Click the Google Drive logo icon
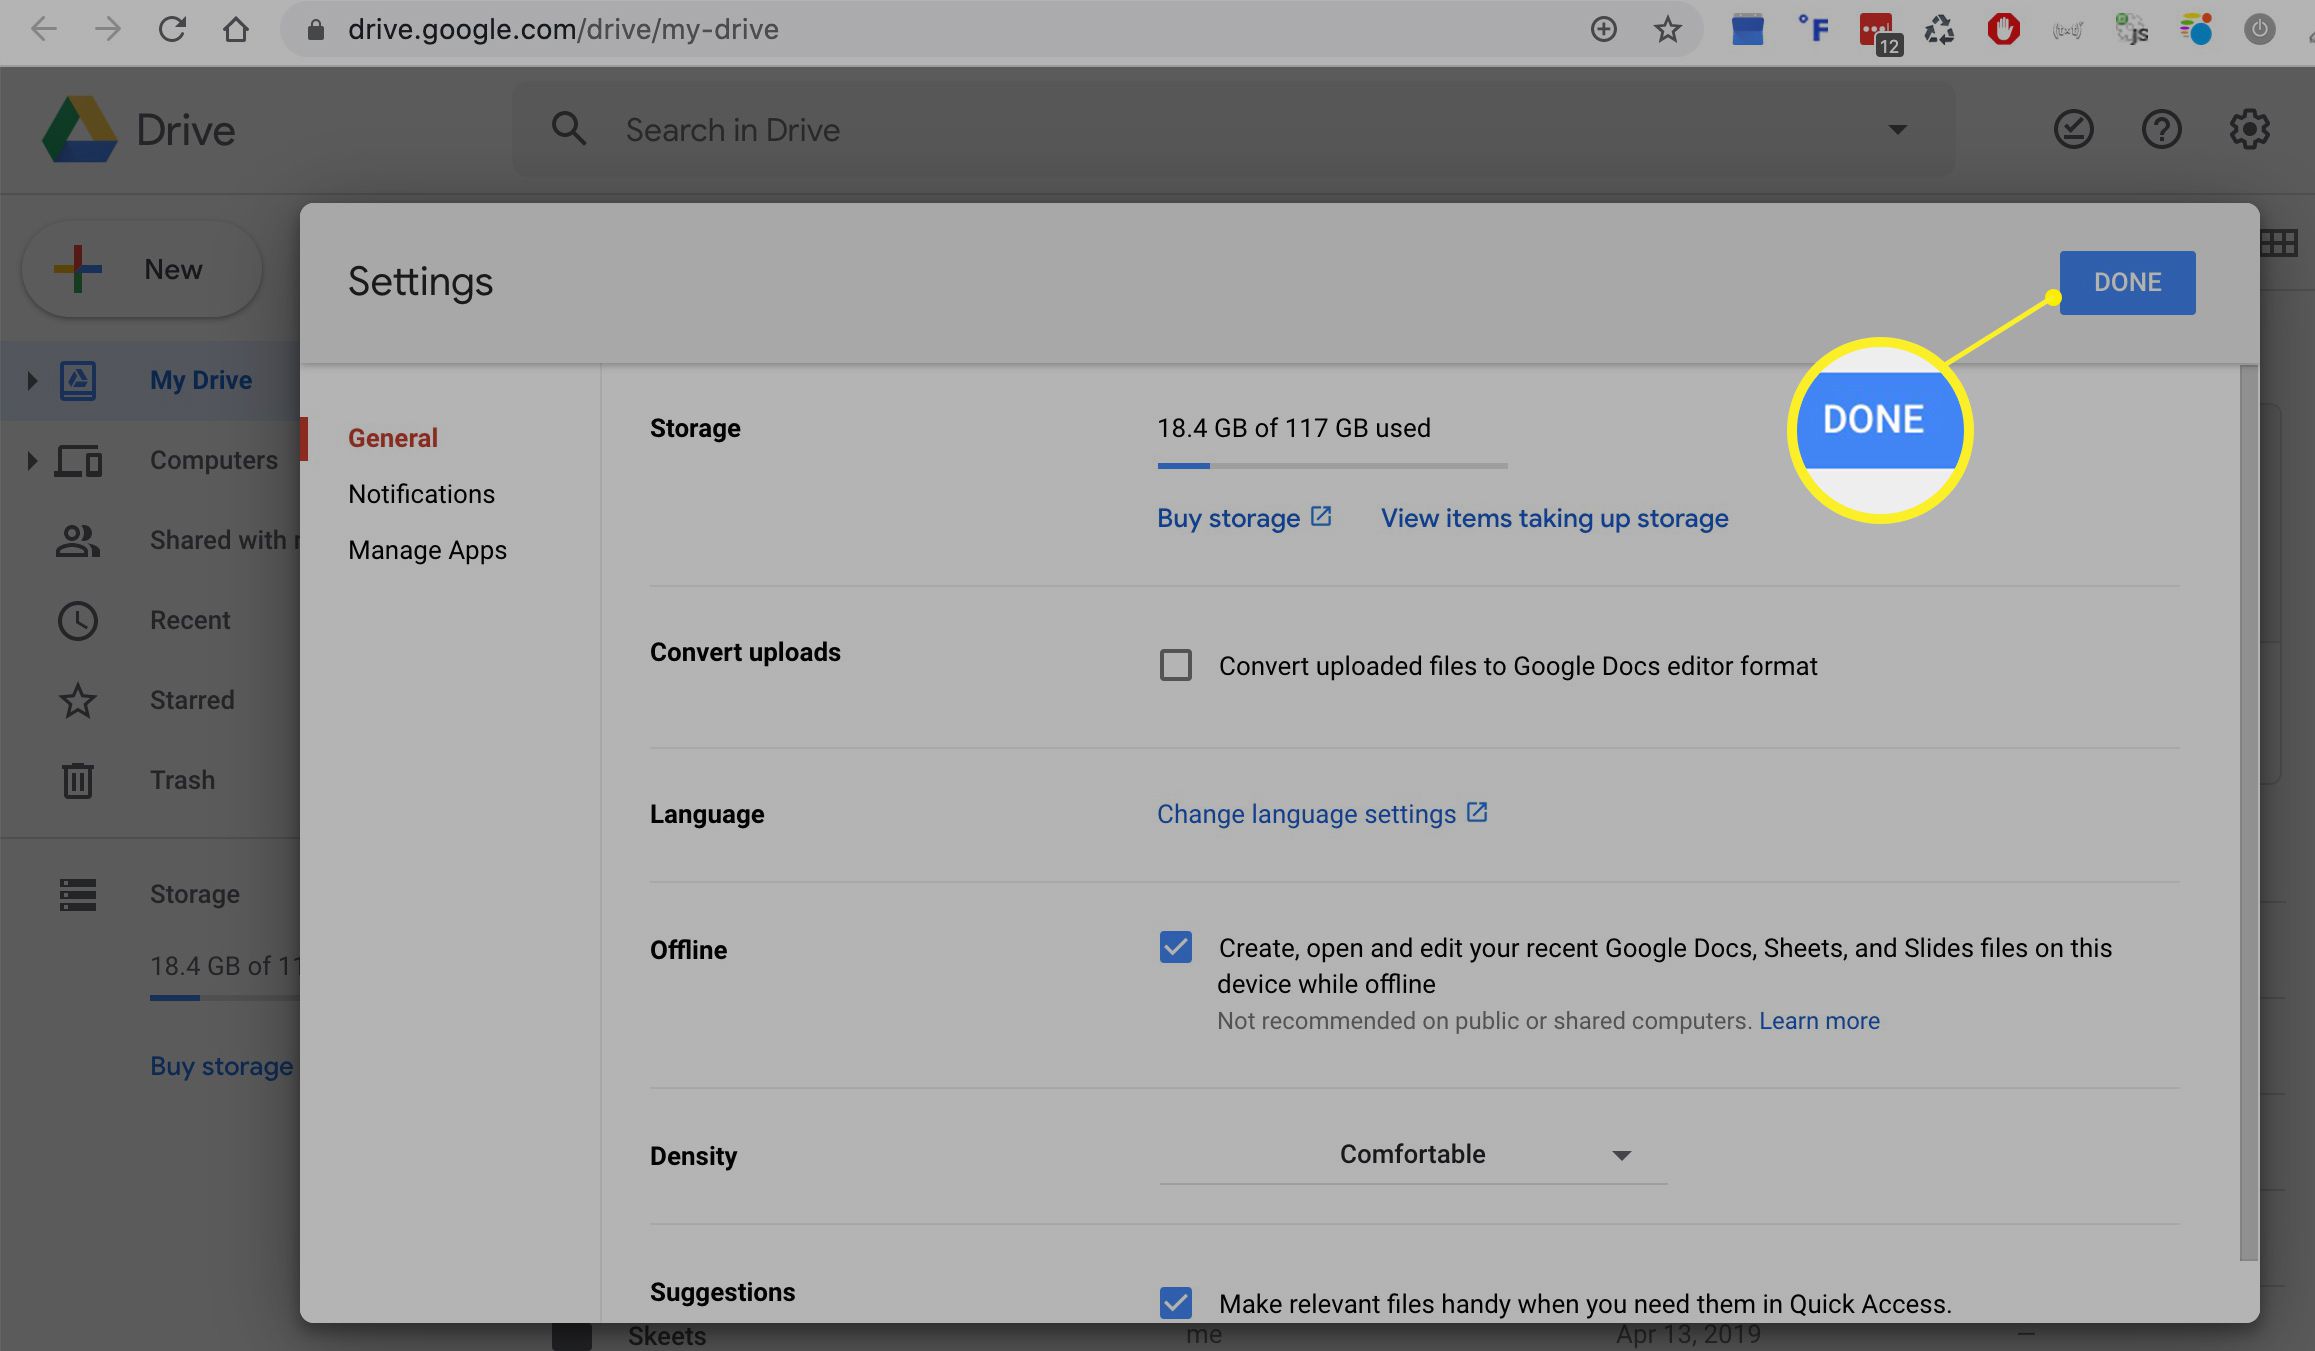 point(77,129)
